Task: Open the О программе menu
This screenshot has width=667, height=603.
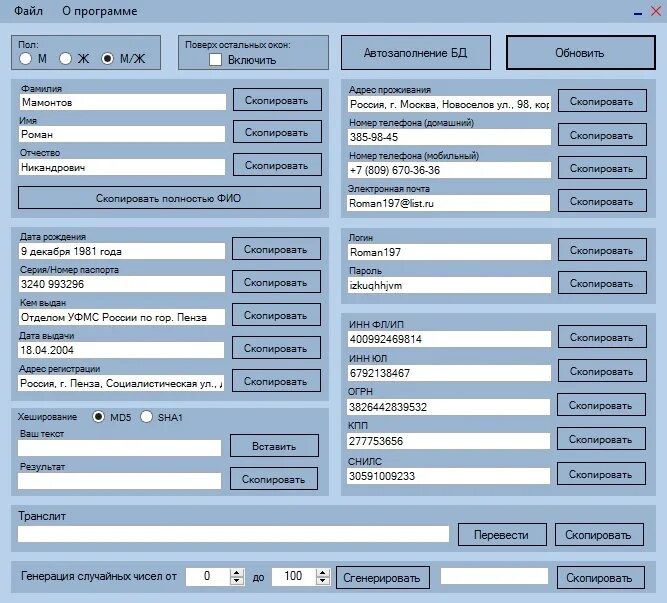Action: tap(100, 11)
